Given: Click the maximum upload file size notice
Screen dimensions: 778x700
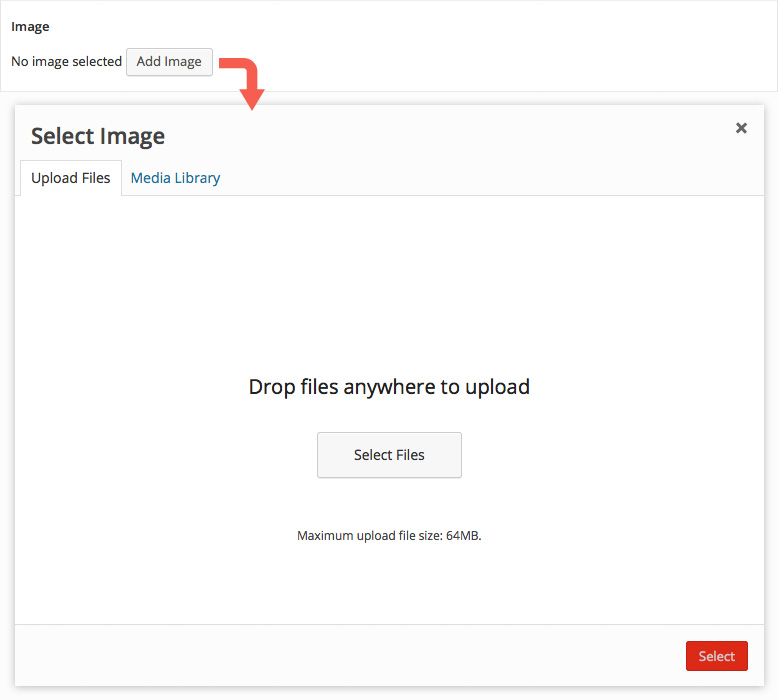Looking at the screenshot, I should (x=389, y=536).
